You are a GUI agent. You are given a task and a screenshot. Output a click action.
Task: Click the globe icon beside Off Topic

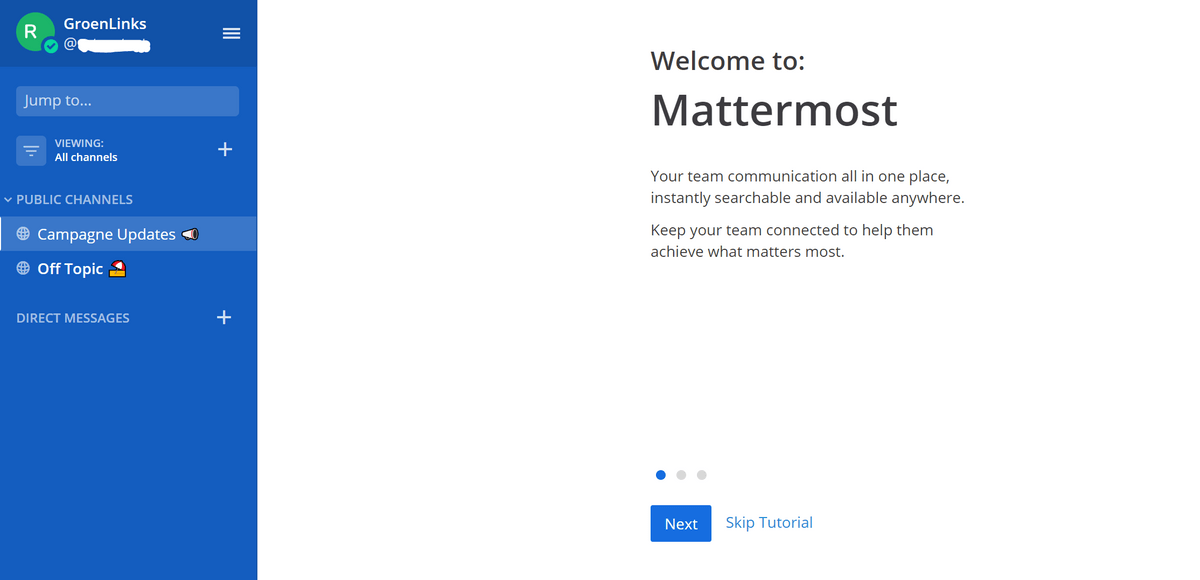pos(23,268)
